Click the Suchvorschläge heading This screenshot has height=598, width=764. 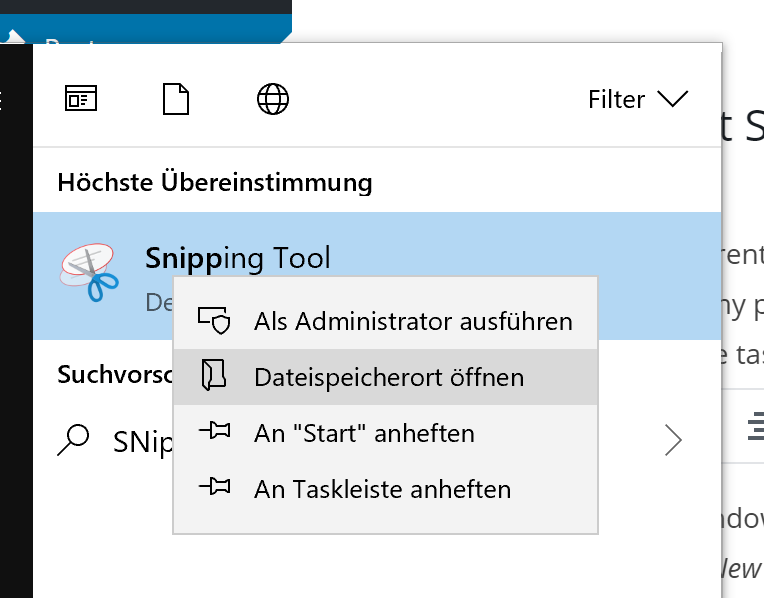[x=115, y=375]
